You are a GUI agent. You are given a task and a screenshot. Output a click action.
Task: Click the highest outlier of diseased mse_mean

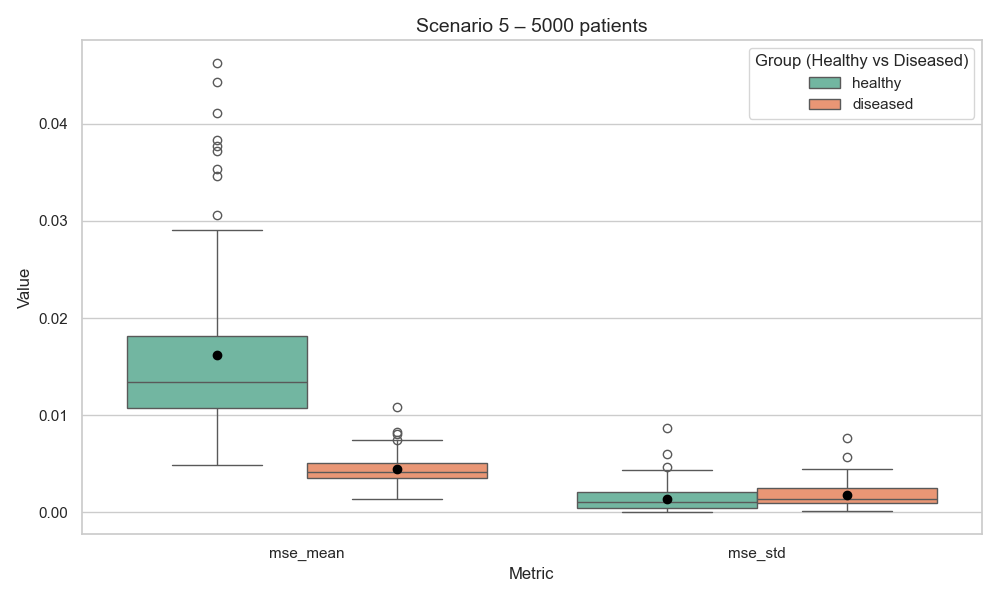coord(397,407)
